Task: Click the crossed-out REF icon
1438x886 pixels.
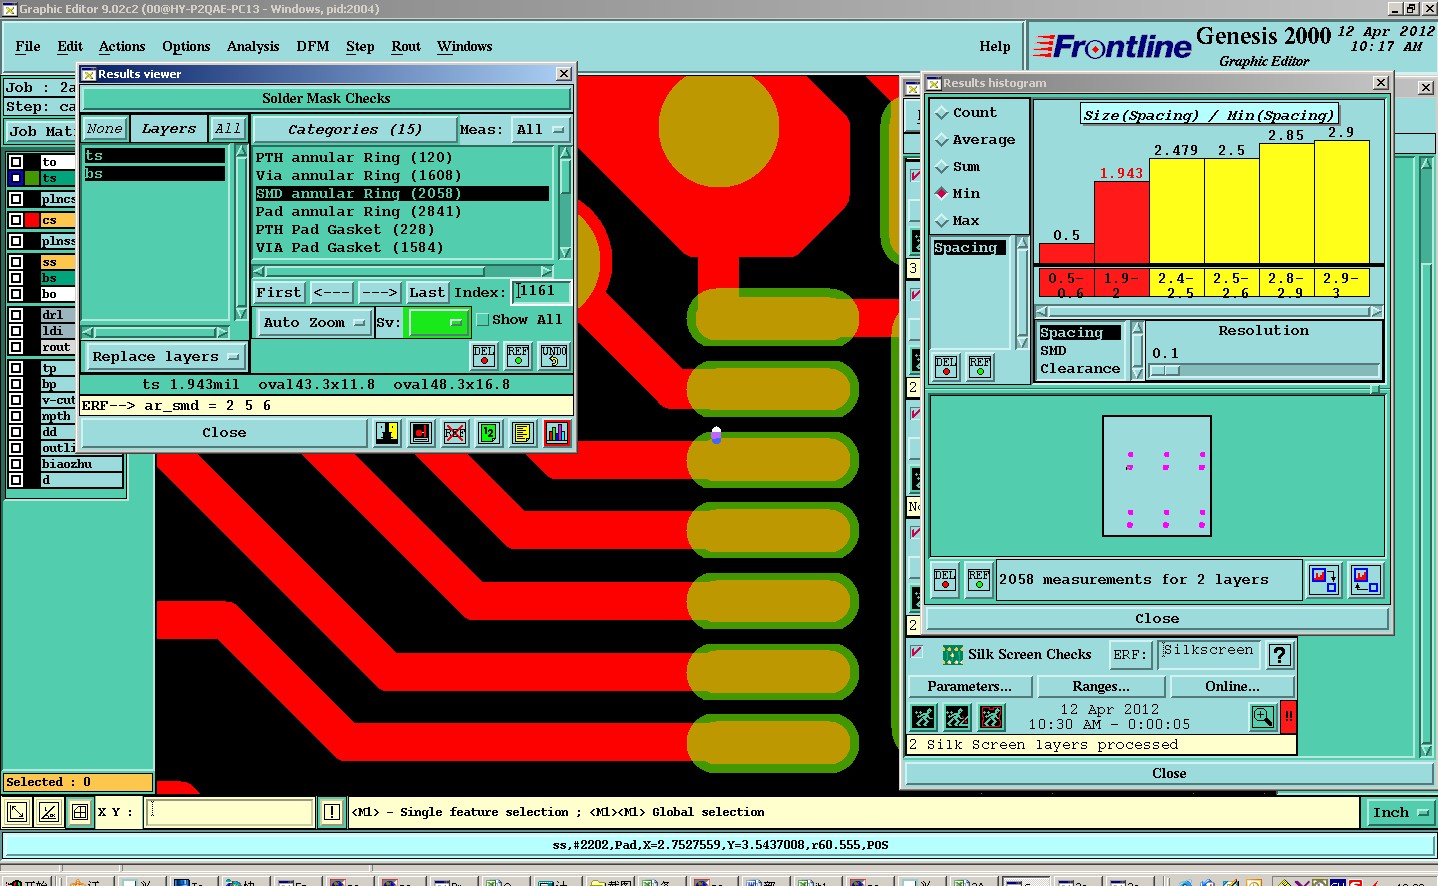Action: (x=455, y=433)
